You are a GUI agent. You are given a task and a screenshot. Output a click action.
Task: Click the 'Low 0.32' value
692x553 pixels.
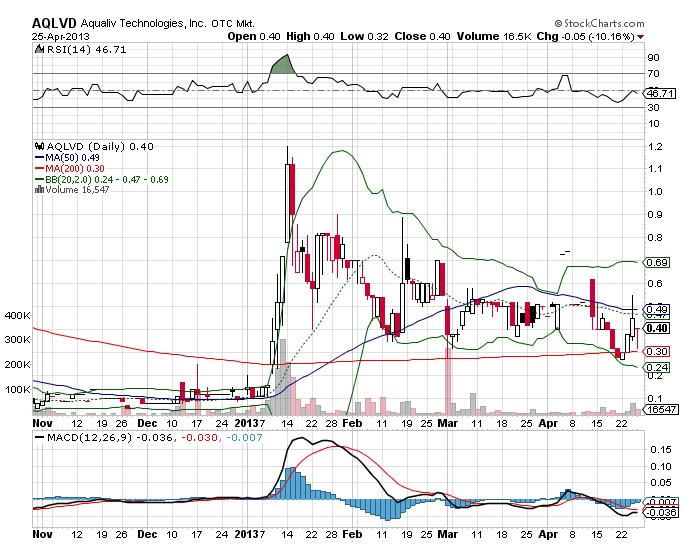pos(364,36)
